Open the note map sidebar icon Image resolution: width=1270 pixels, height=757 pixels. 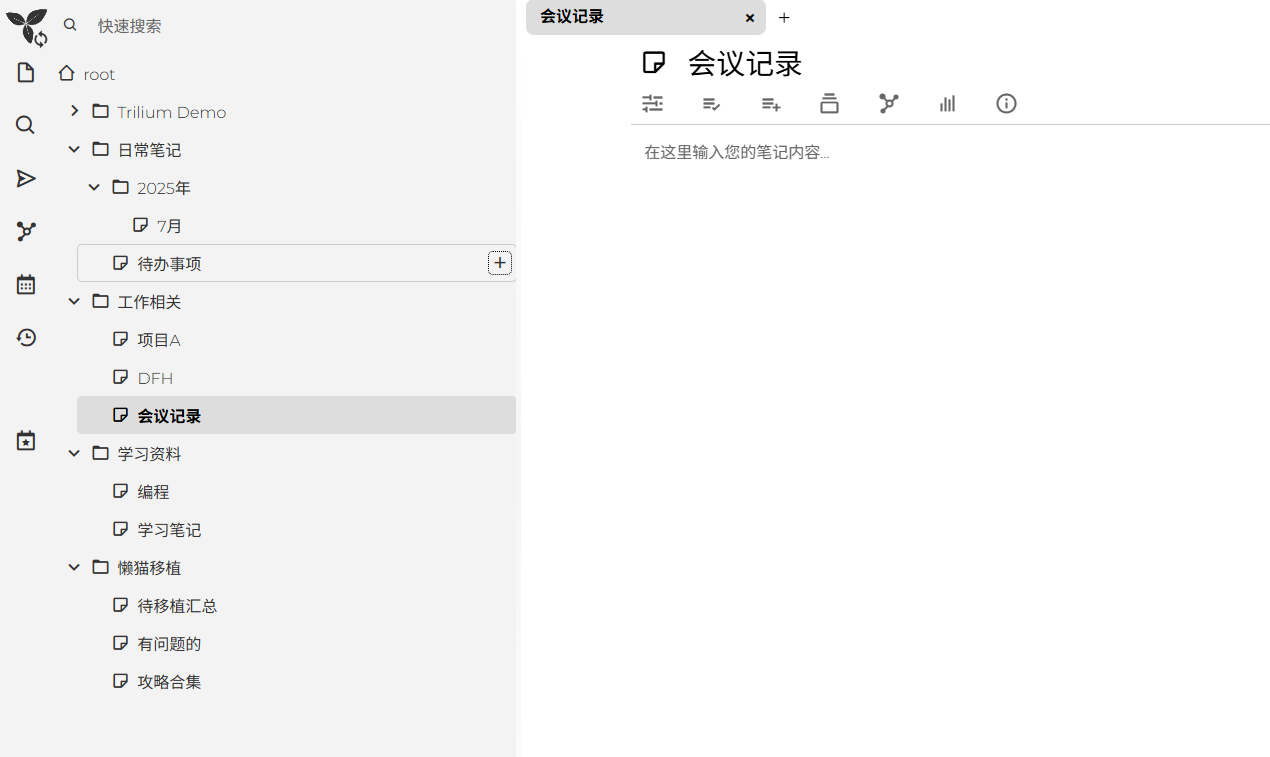pos(26,231)
